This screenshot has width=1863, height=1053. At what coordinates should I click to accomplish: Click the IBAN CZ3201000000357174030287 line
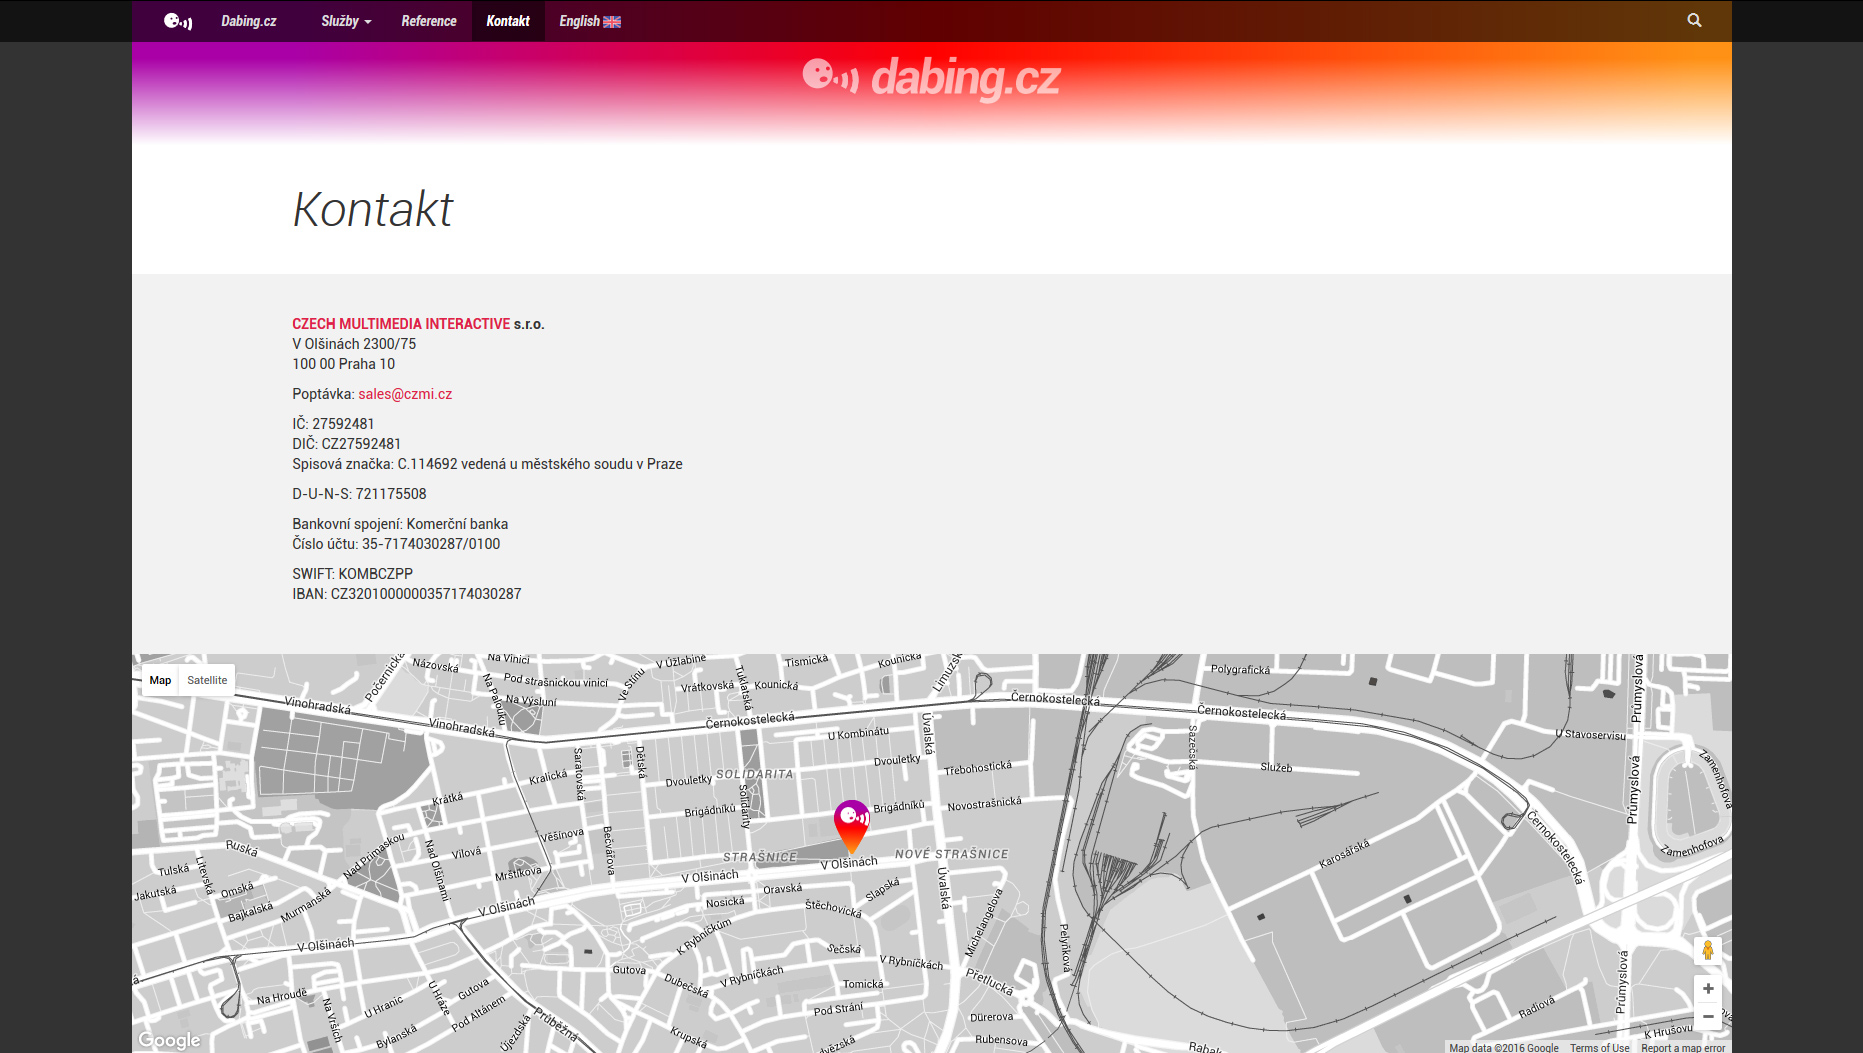click(407, 594)
